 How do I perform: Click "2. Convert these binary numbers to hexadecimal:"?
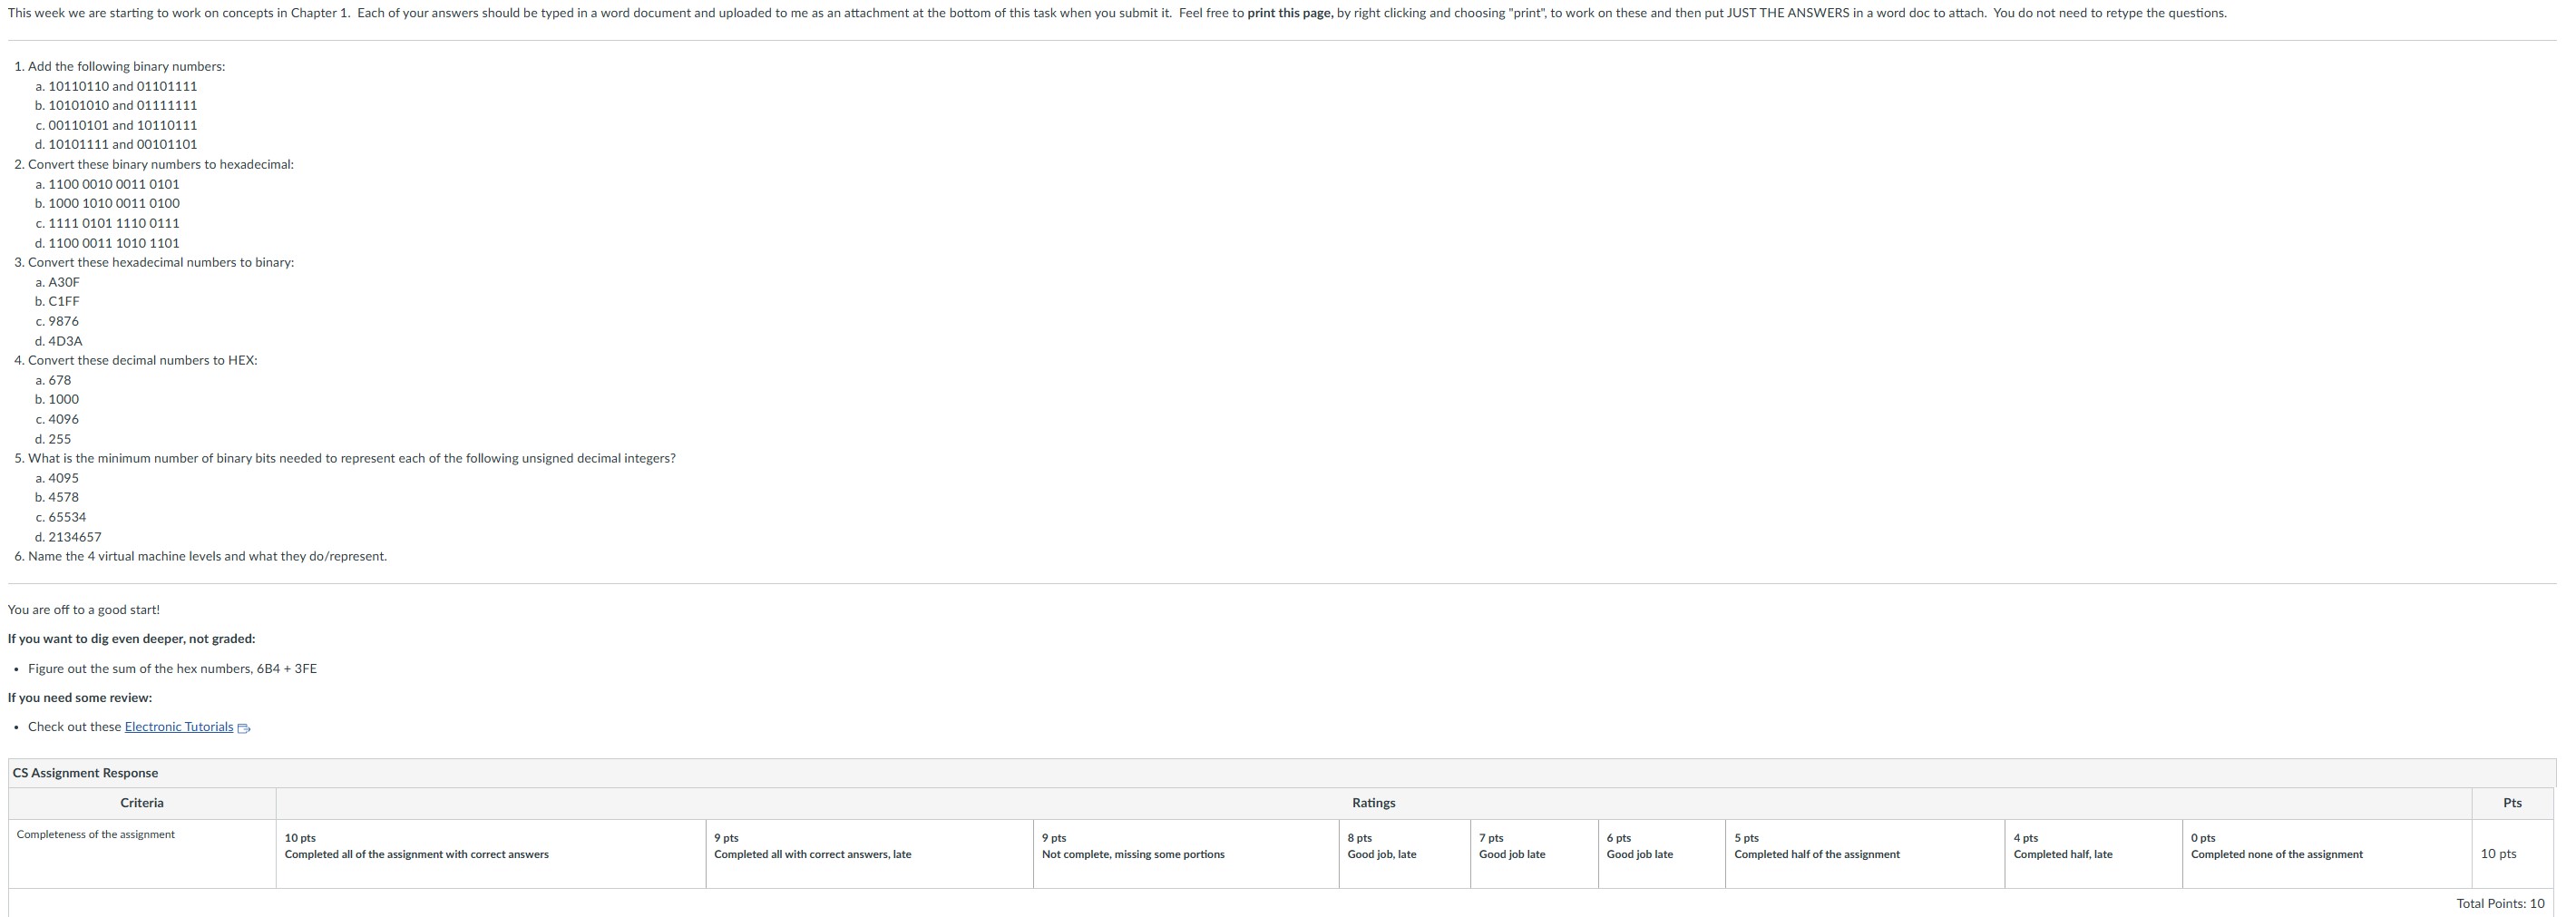(x=154, y=164)
